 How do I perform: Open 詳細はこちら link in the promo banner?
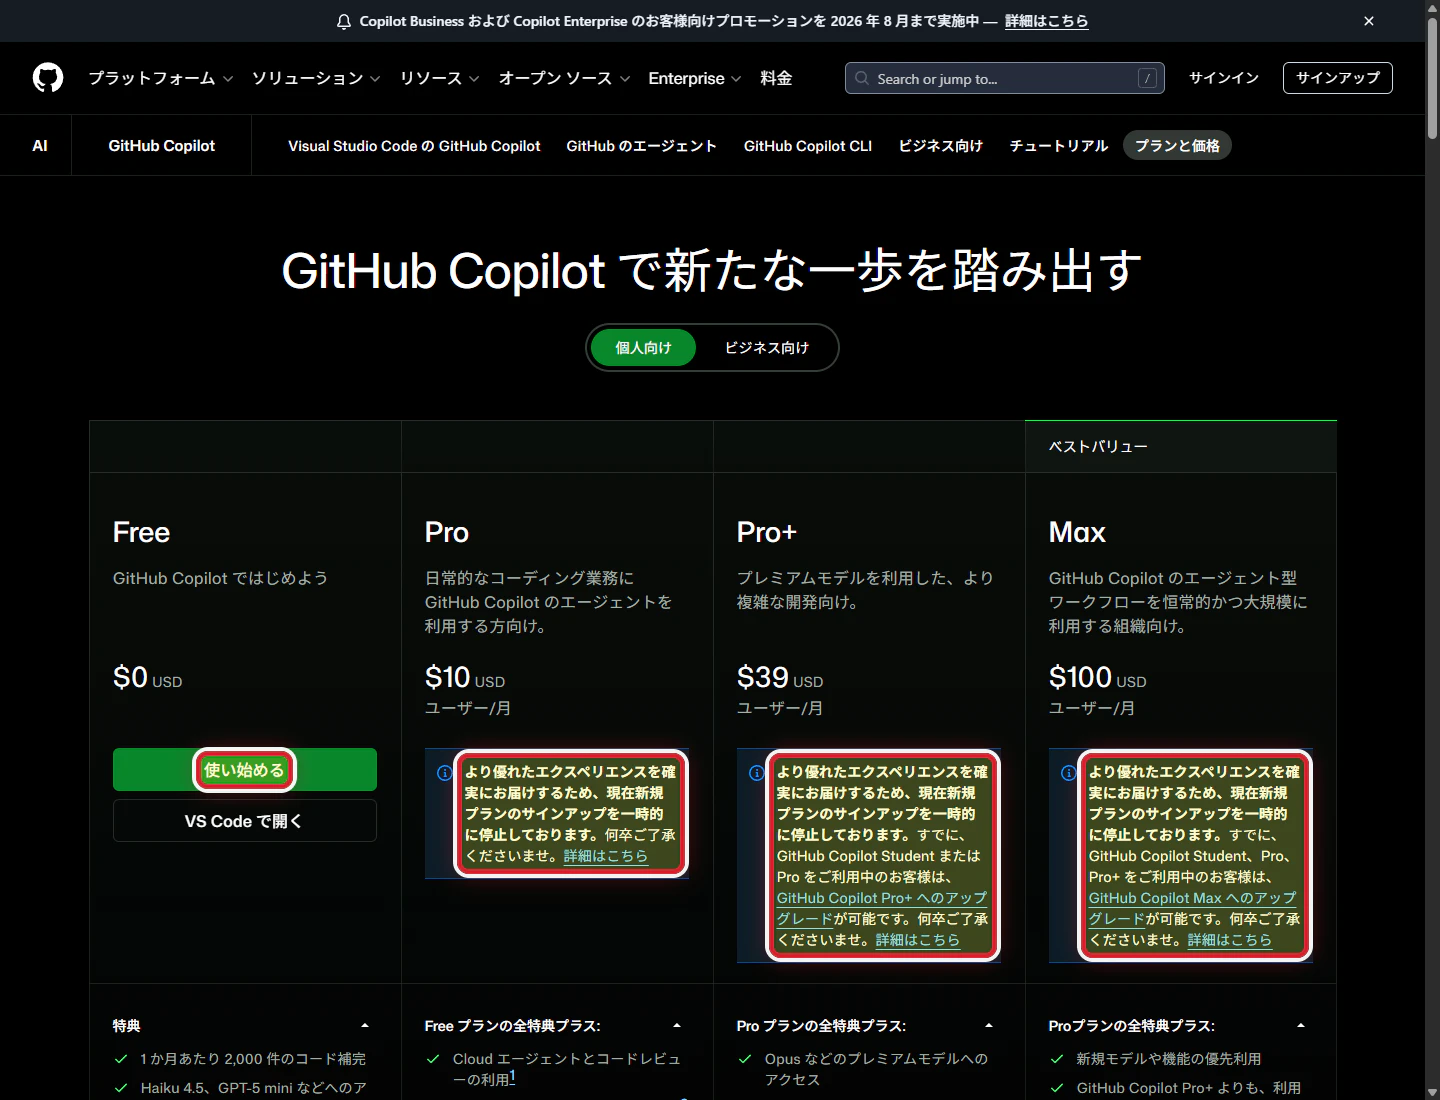tap(1047, 21)
